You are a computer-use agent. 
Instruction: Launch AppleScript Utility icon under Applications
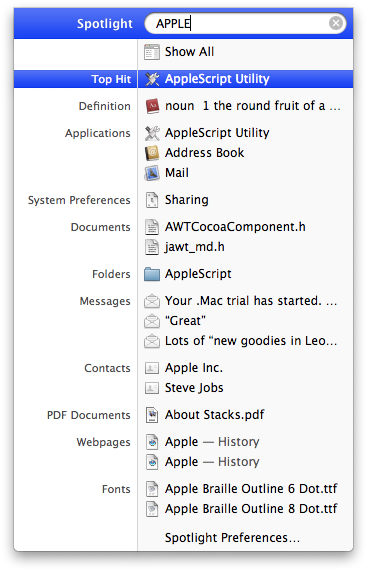pyautogui.click(x=152, y=133)
